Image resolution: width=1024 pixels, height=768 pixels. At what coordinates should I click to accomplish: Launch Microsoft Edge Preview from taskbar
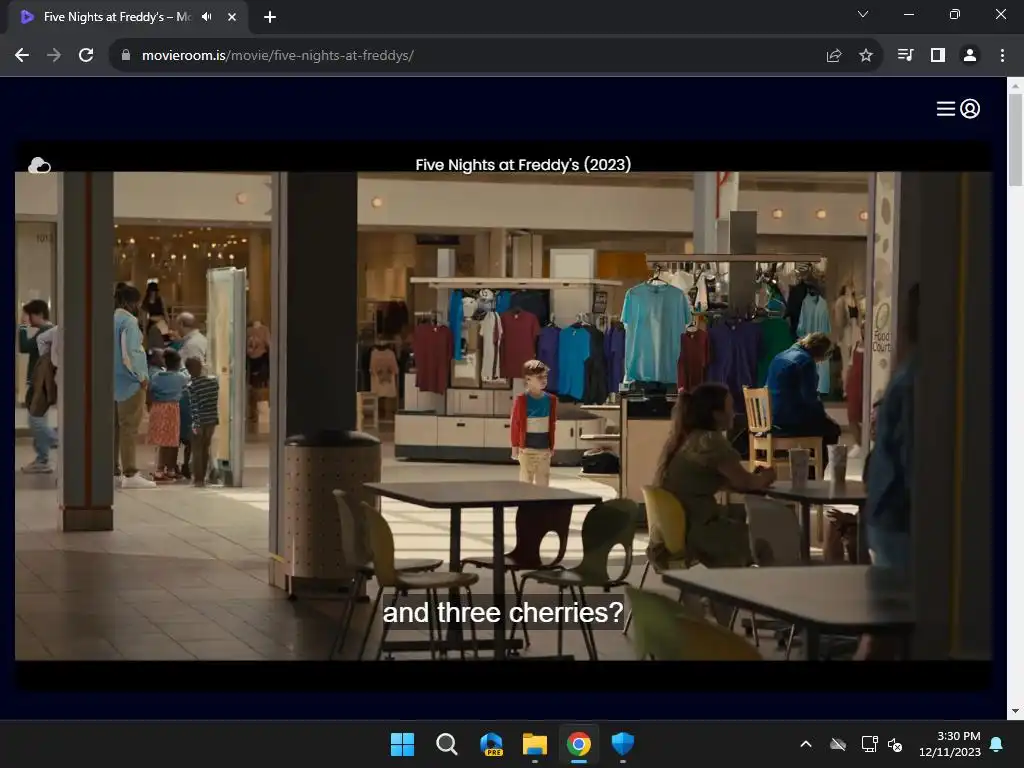point(491,744)
